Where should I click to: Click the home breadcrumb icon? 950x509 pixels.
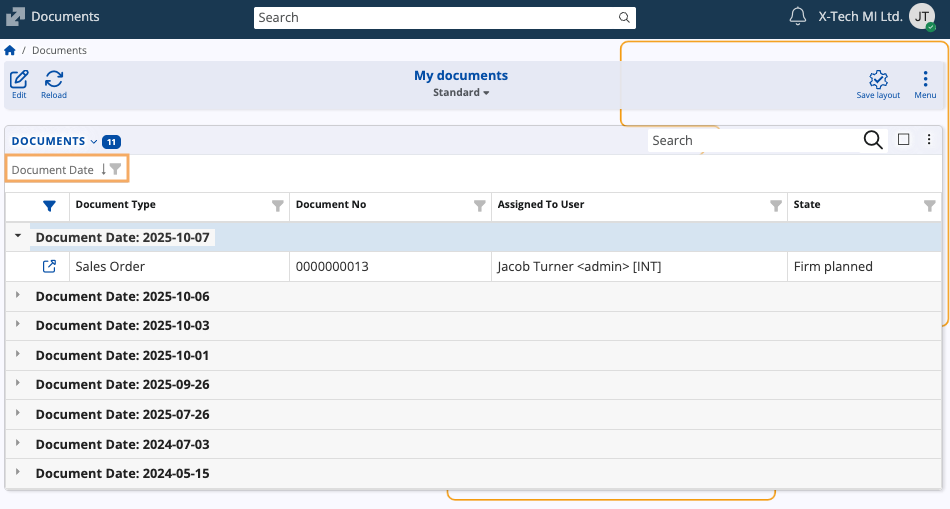pyautogui.click(x=10, y=50)
